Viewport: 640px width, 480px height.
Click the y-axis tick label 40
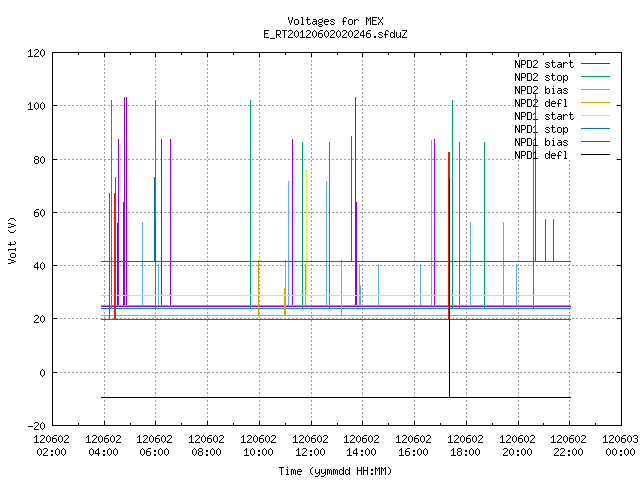(39, 266)
